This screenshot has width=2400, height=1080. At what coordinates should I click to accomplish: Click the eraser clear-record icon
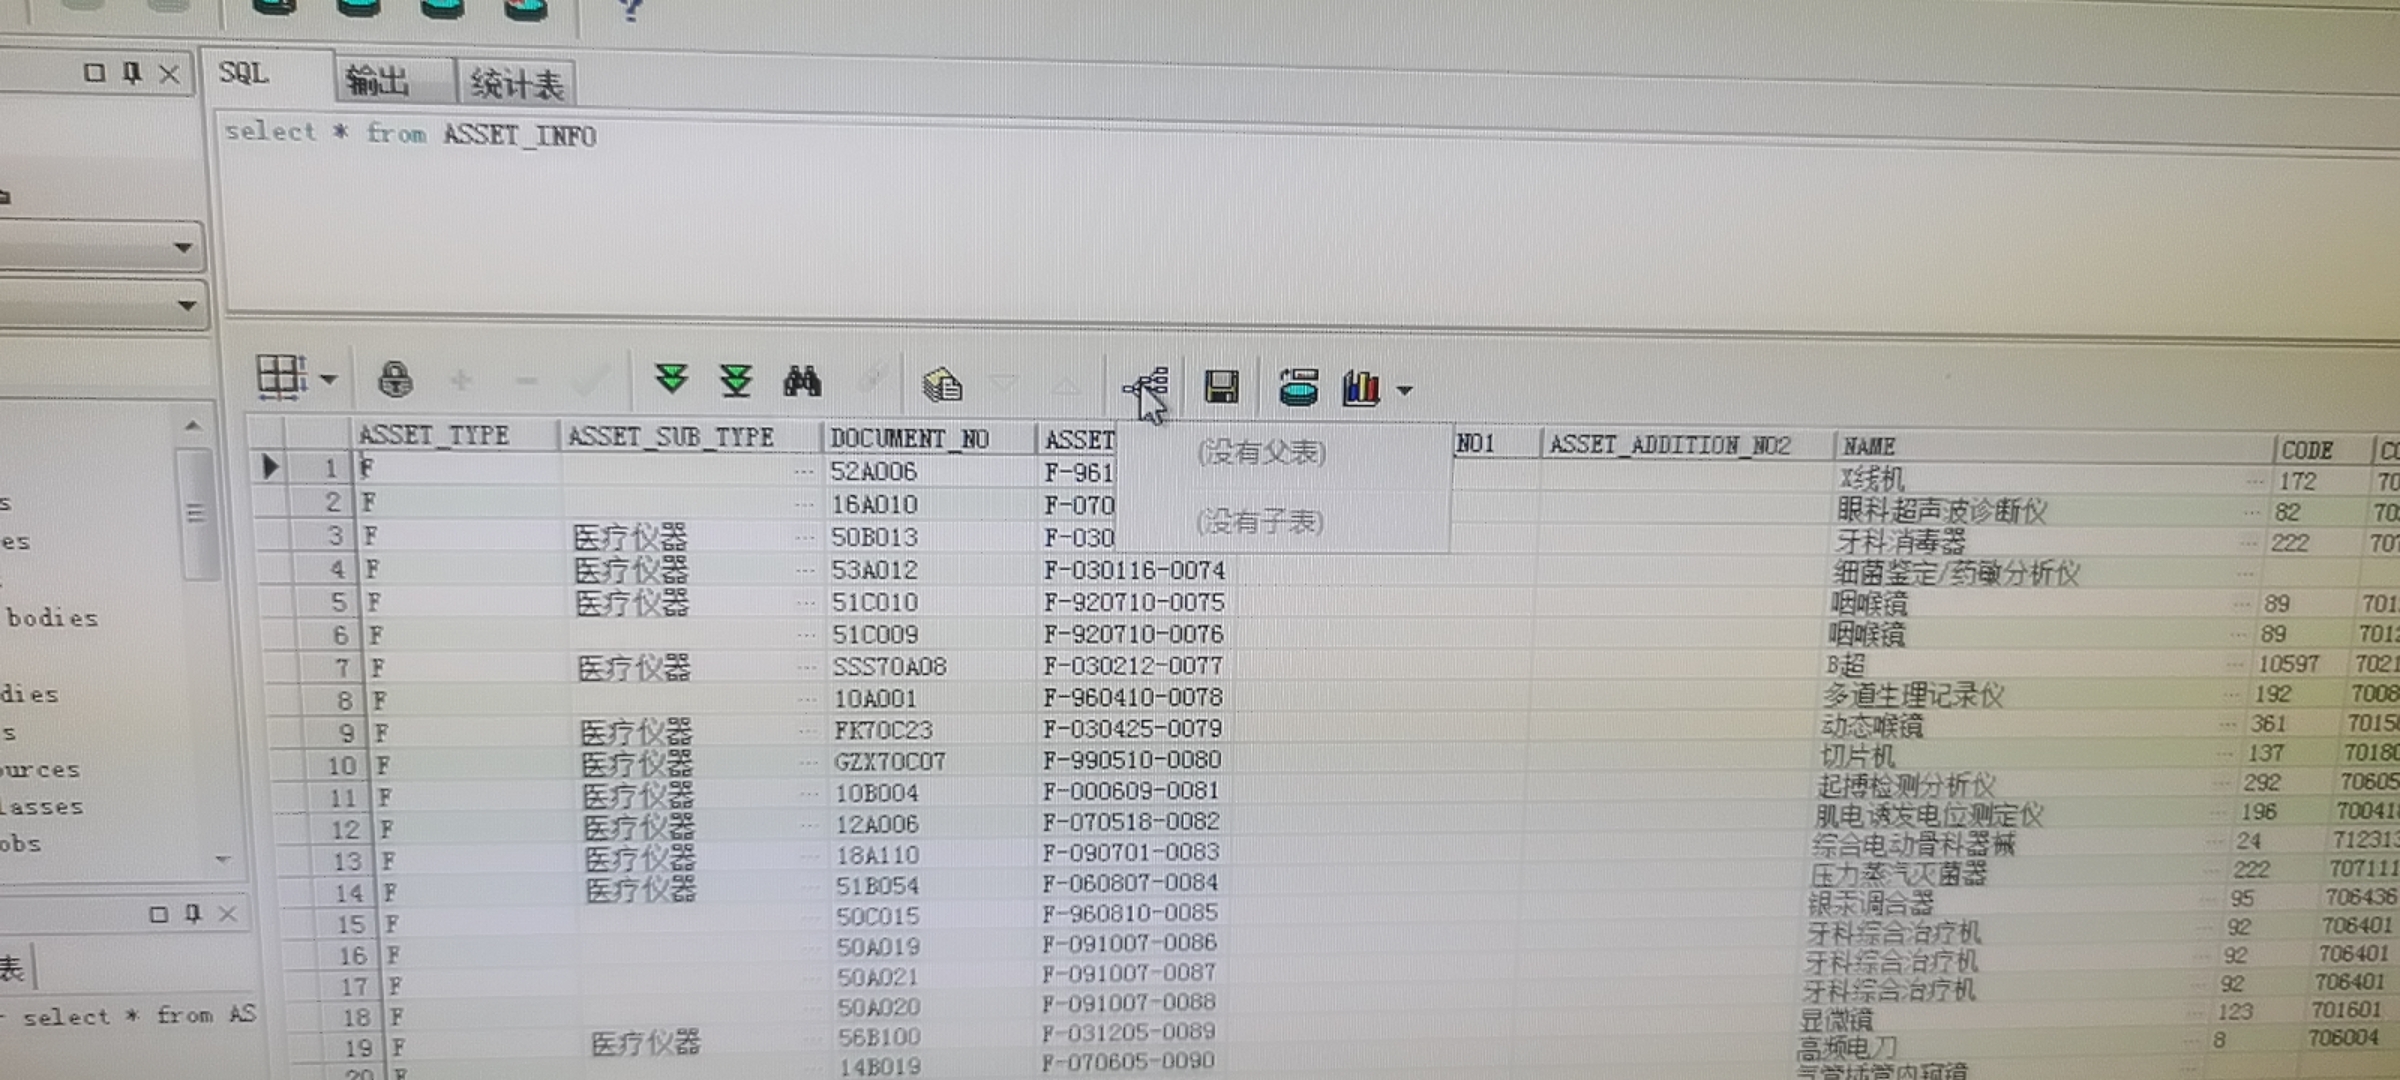pyautogui.click(x=871, y=380)
